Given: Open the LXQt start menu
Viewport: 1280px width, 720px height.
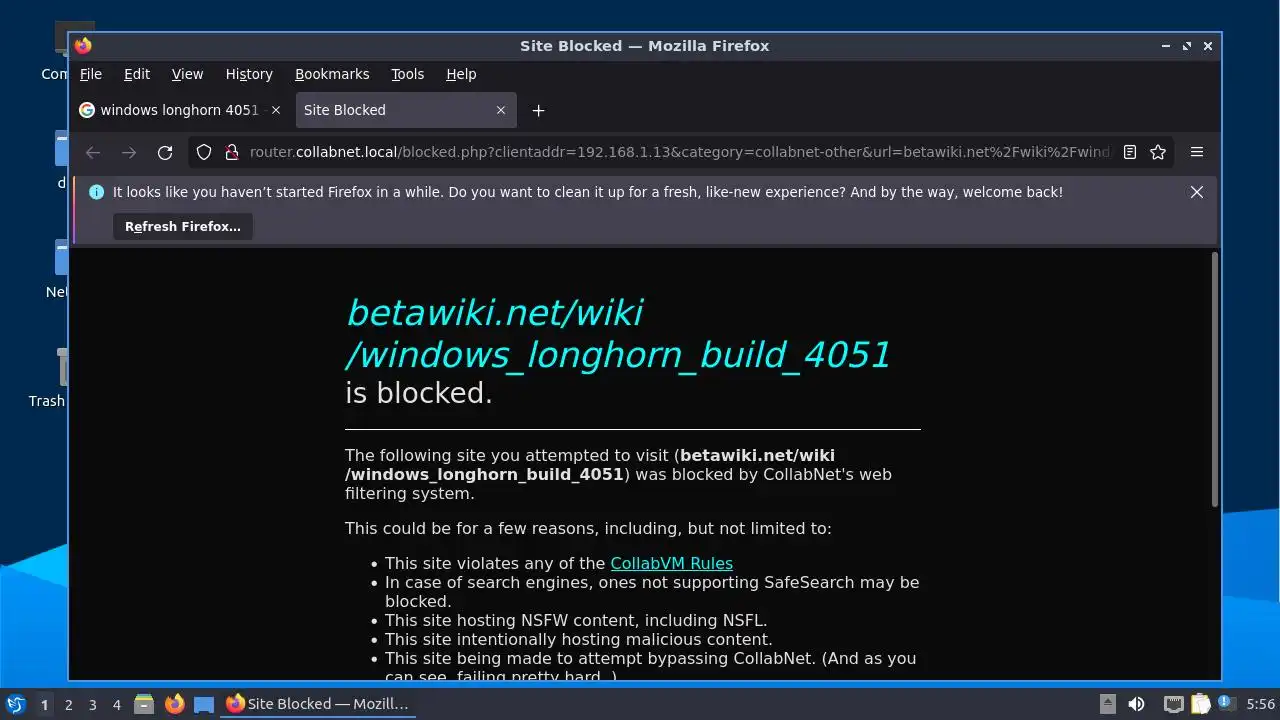Looking at the screenshot, I should [15, 704].
